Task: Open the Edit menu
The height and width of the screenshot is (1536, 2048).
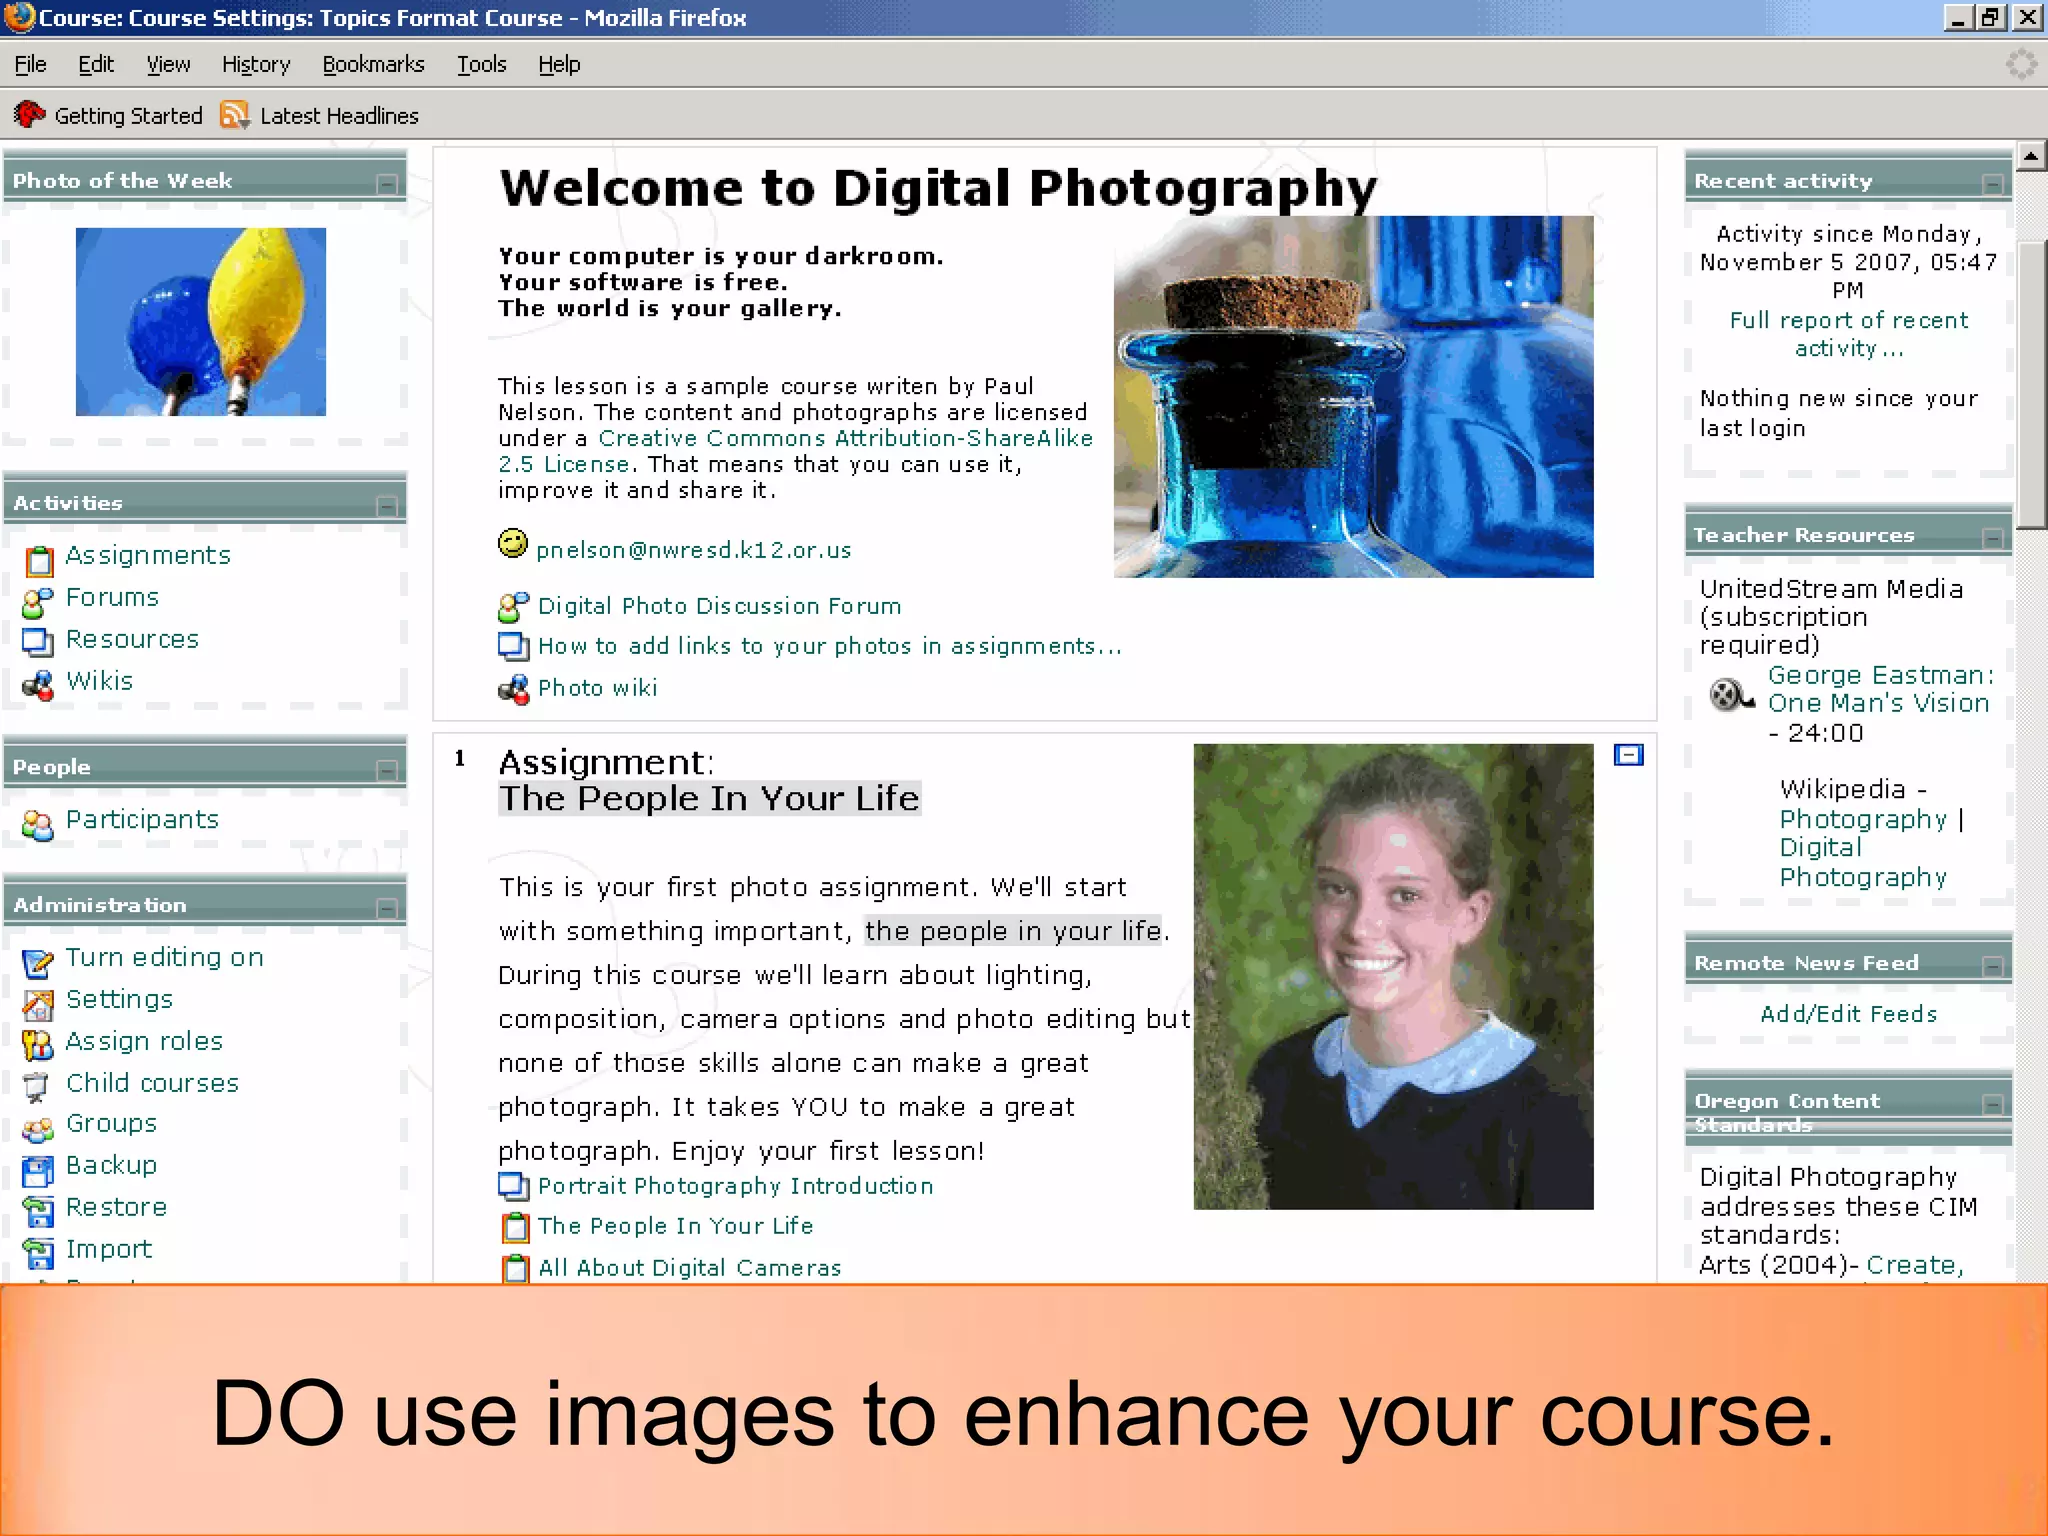Action: click(96, 64)
